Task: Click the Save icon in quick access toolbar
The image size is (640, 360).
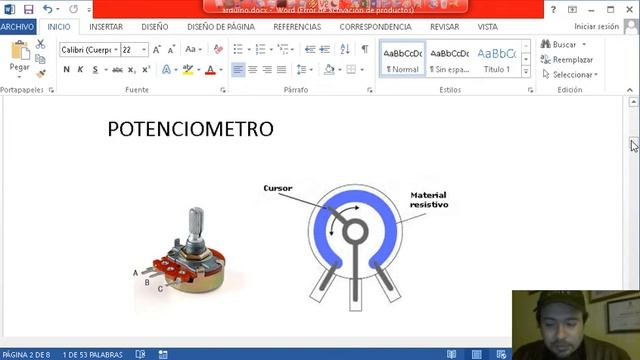Action: pos(28,9)
